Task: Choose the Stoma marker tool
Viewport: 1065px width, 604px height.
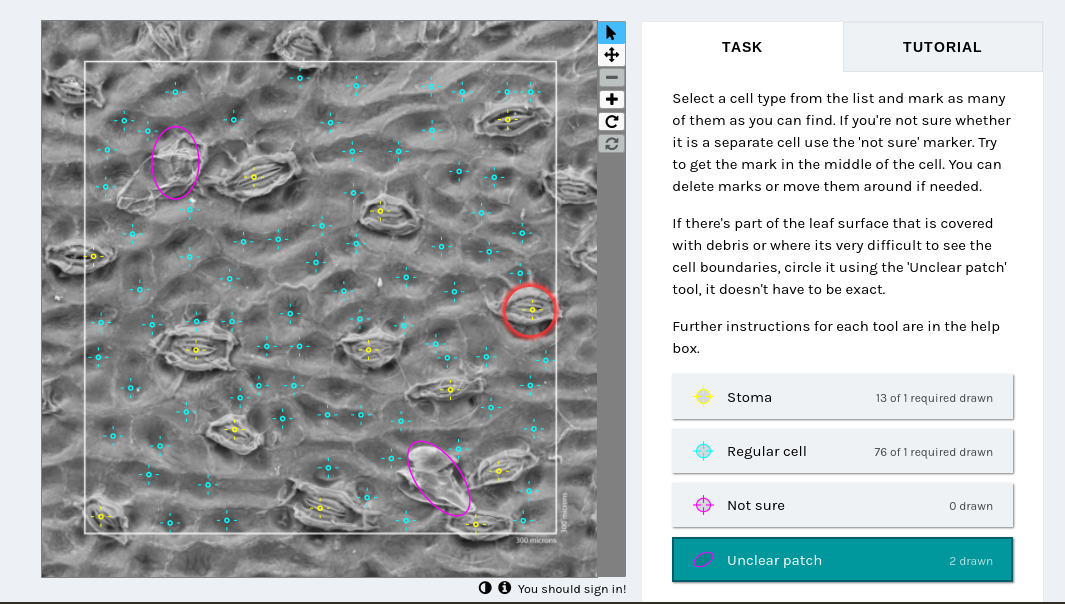Action: point(842,397)
